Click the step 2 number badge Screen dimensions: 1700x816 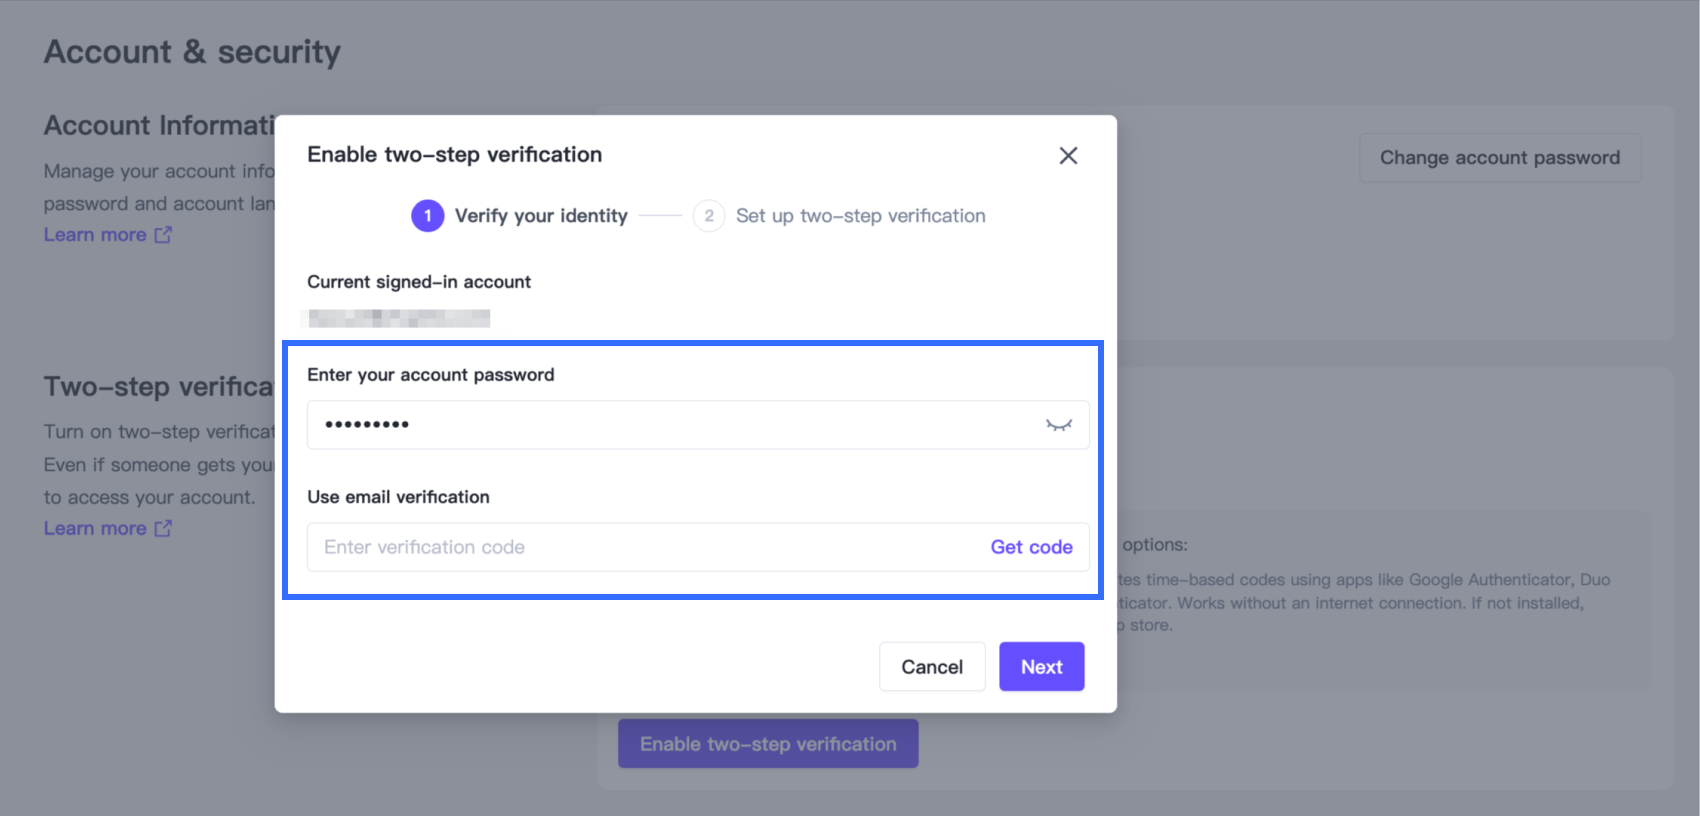(709, 216)
